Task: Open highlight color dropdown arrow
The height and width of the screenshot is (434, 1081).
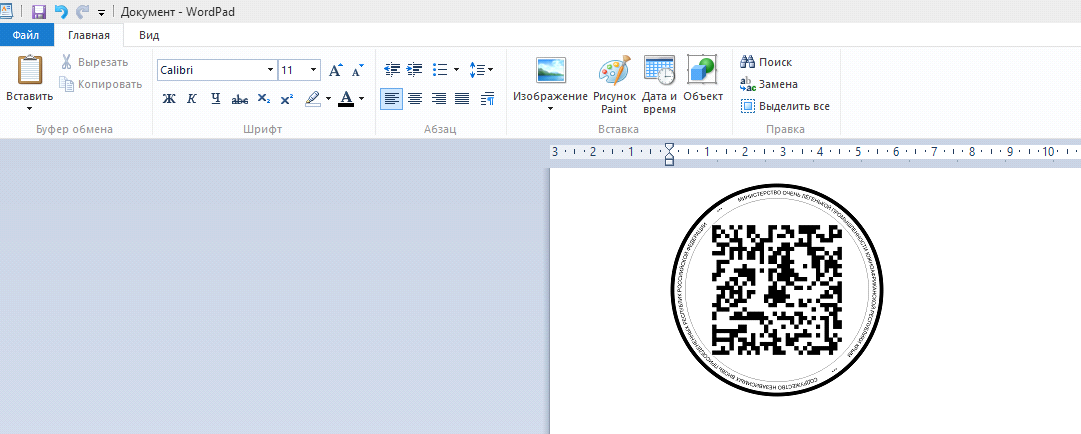Action: 328,99
